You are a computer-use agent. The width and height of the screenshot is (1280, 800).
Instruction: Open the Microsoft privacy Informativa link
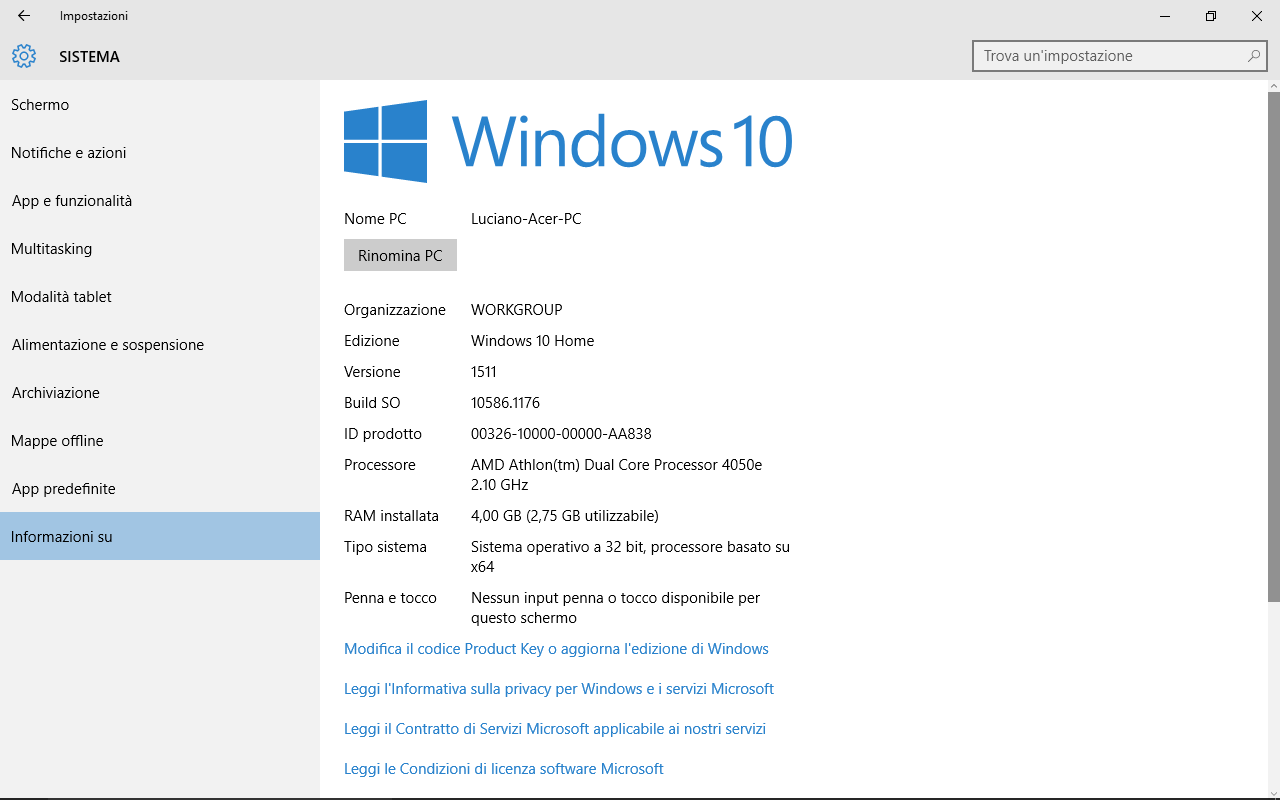[x=558, y=689]
